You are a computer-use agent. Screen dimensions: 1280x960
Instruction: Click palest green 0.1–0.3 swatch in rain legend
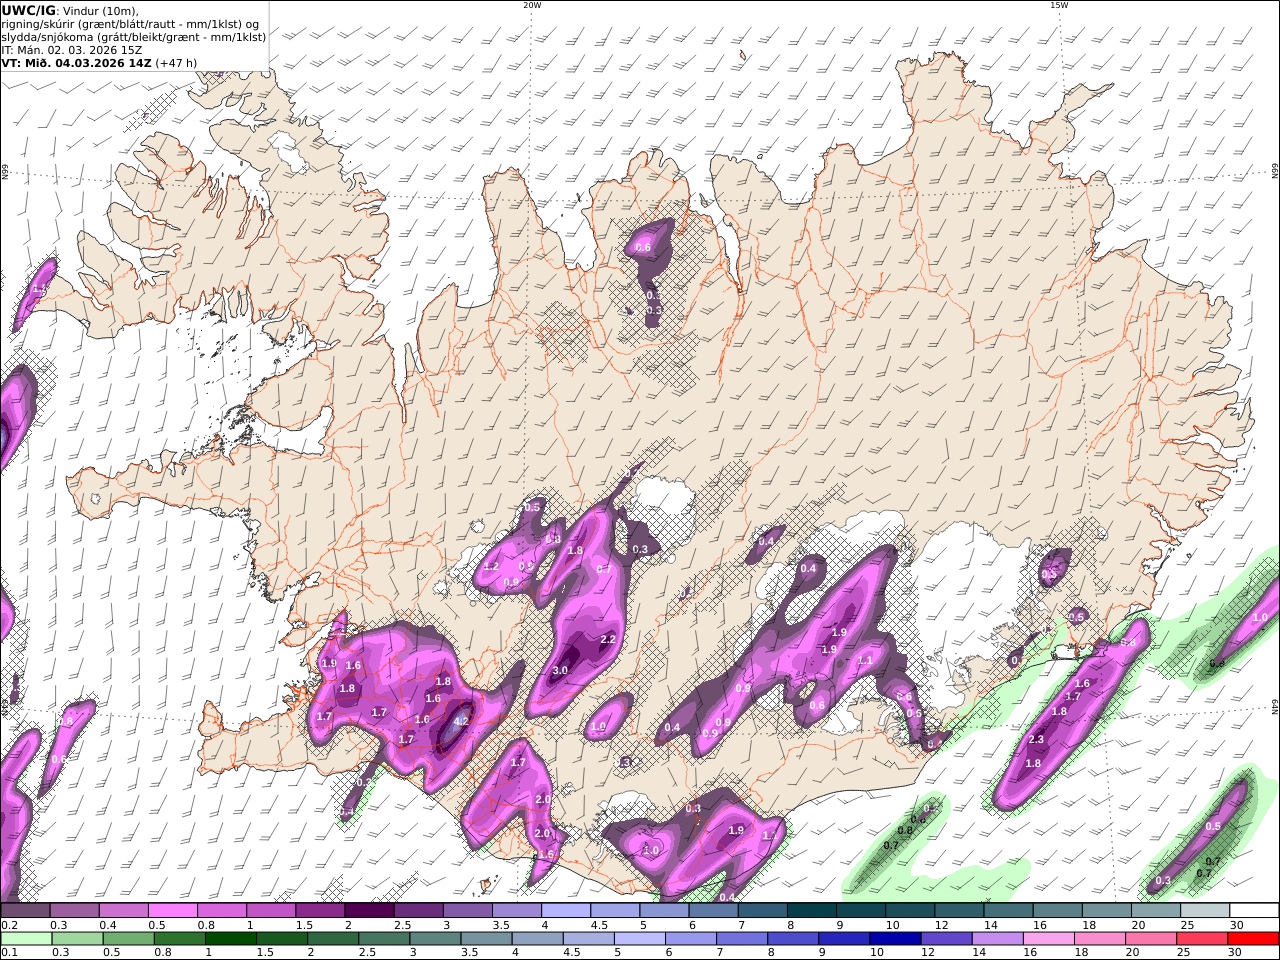26,939
